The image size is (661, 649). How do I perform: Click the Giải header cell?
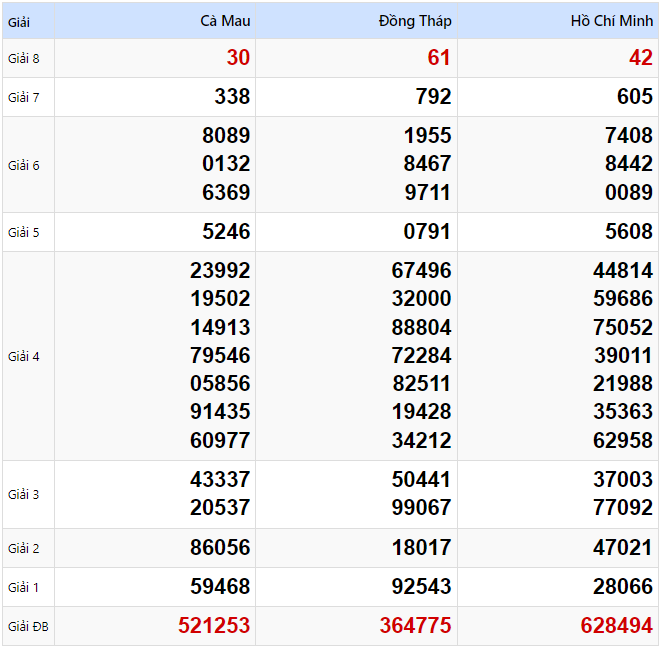coord(18,21)
